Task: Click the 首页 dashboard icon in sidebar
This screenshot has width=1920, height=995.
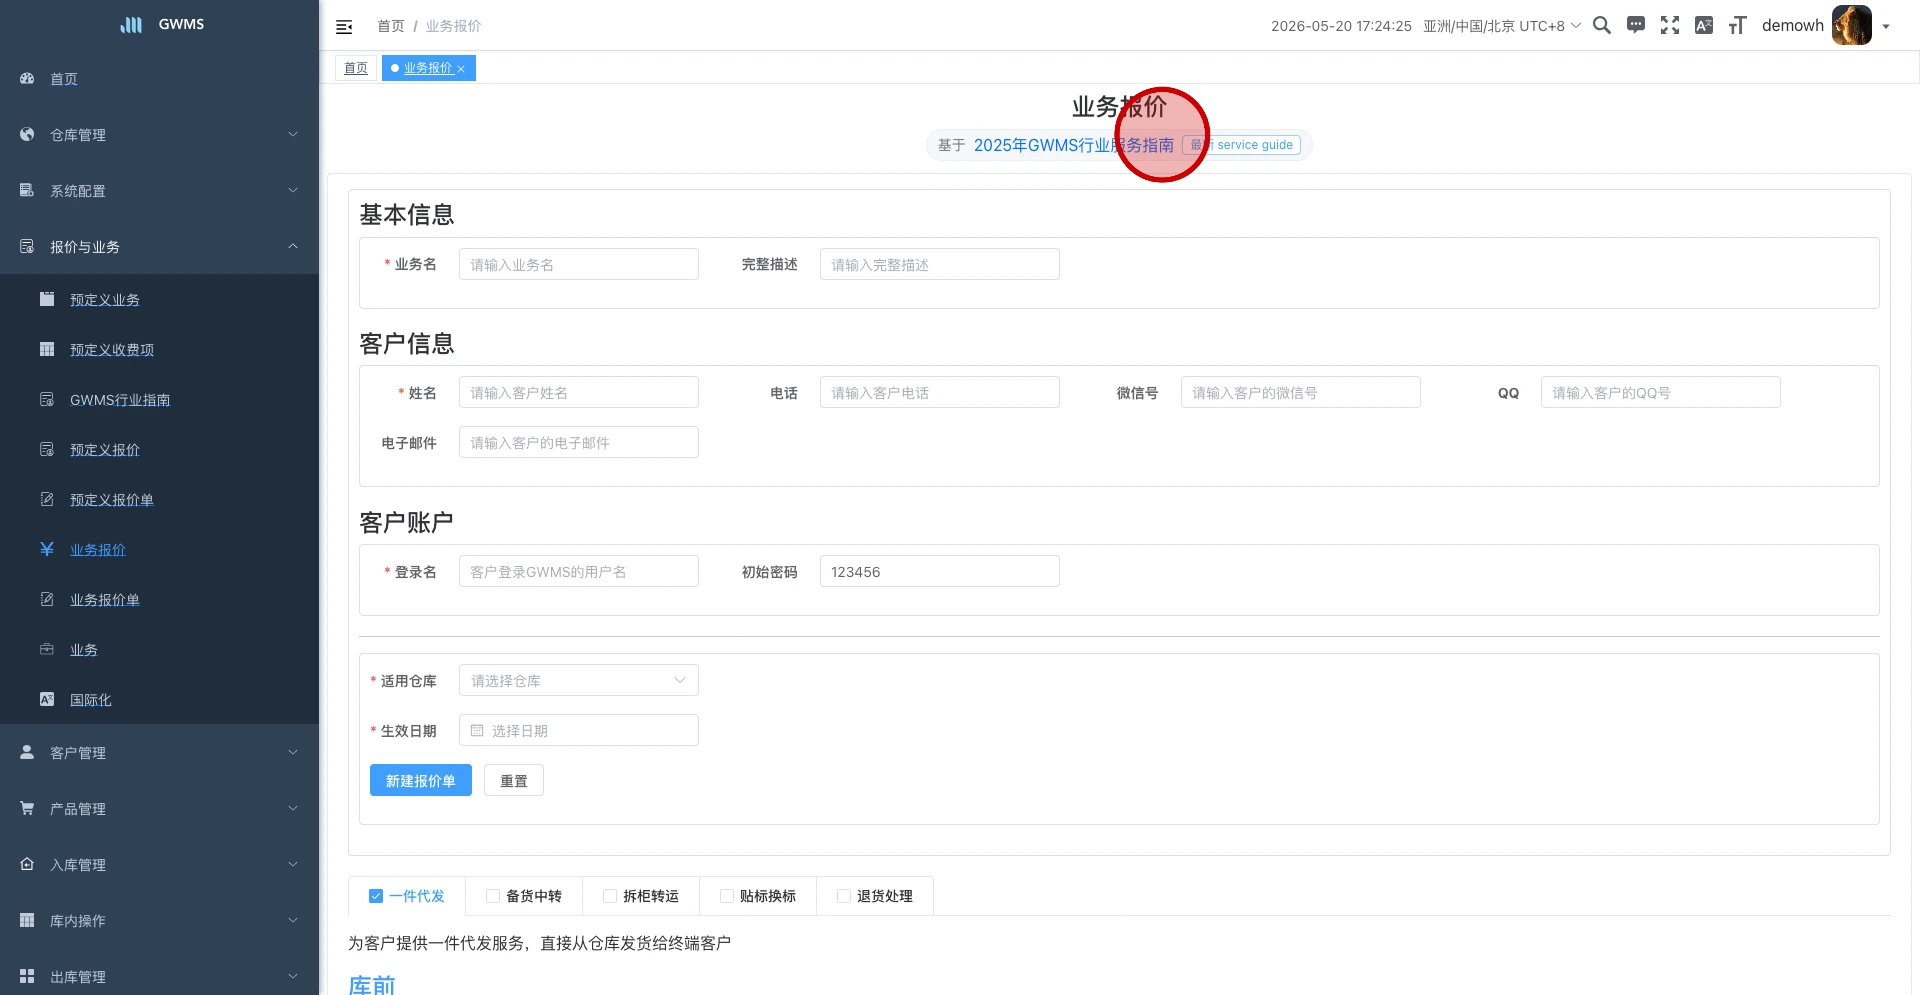Action: (x=27, y=78)
